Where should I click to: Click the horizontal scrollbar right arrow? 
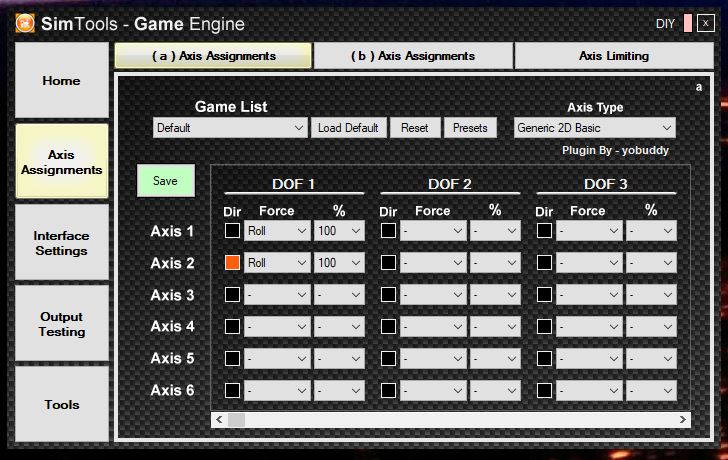point(682,420)
